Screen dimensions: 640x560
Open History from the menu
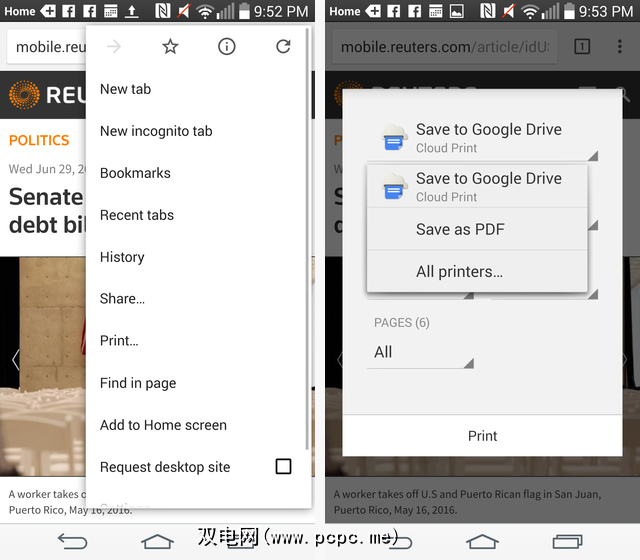(x=122, y=257)
